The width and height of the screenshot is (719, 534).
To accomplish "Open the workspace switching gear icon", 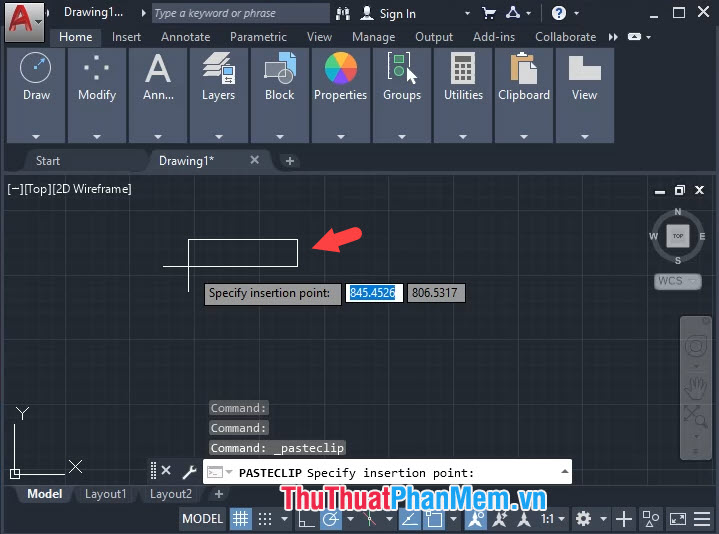I will click(x=583, y=519).
